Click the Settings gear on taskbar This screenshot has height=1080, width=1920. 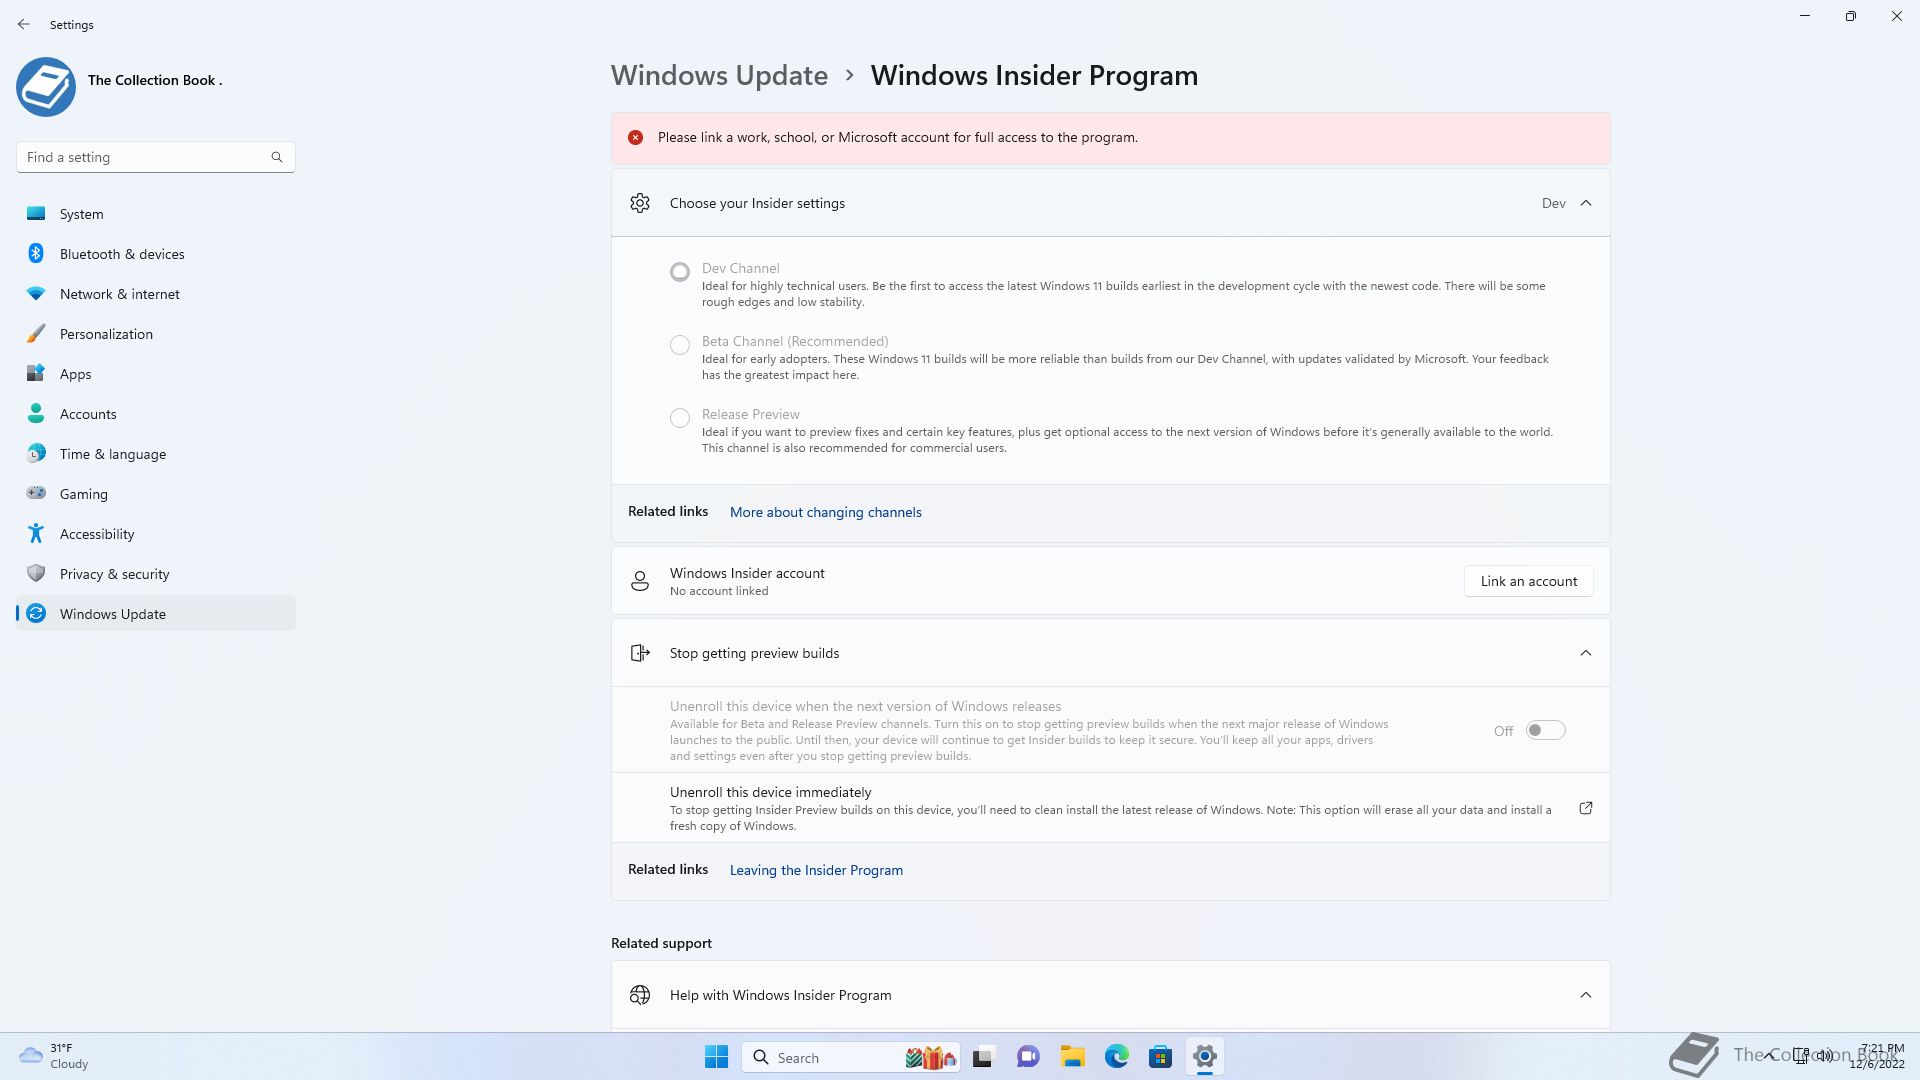tap(1205, 1057)
